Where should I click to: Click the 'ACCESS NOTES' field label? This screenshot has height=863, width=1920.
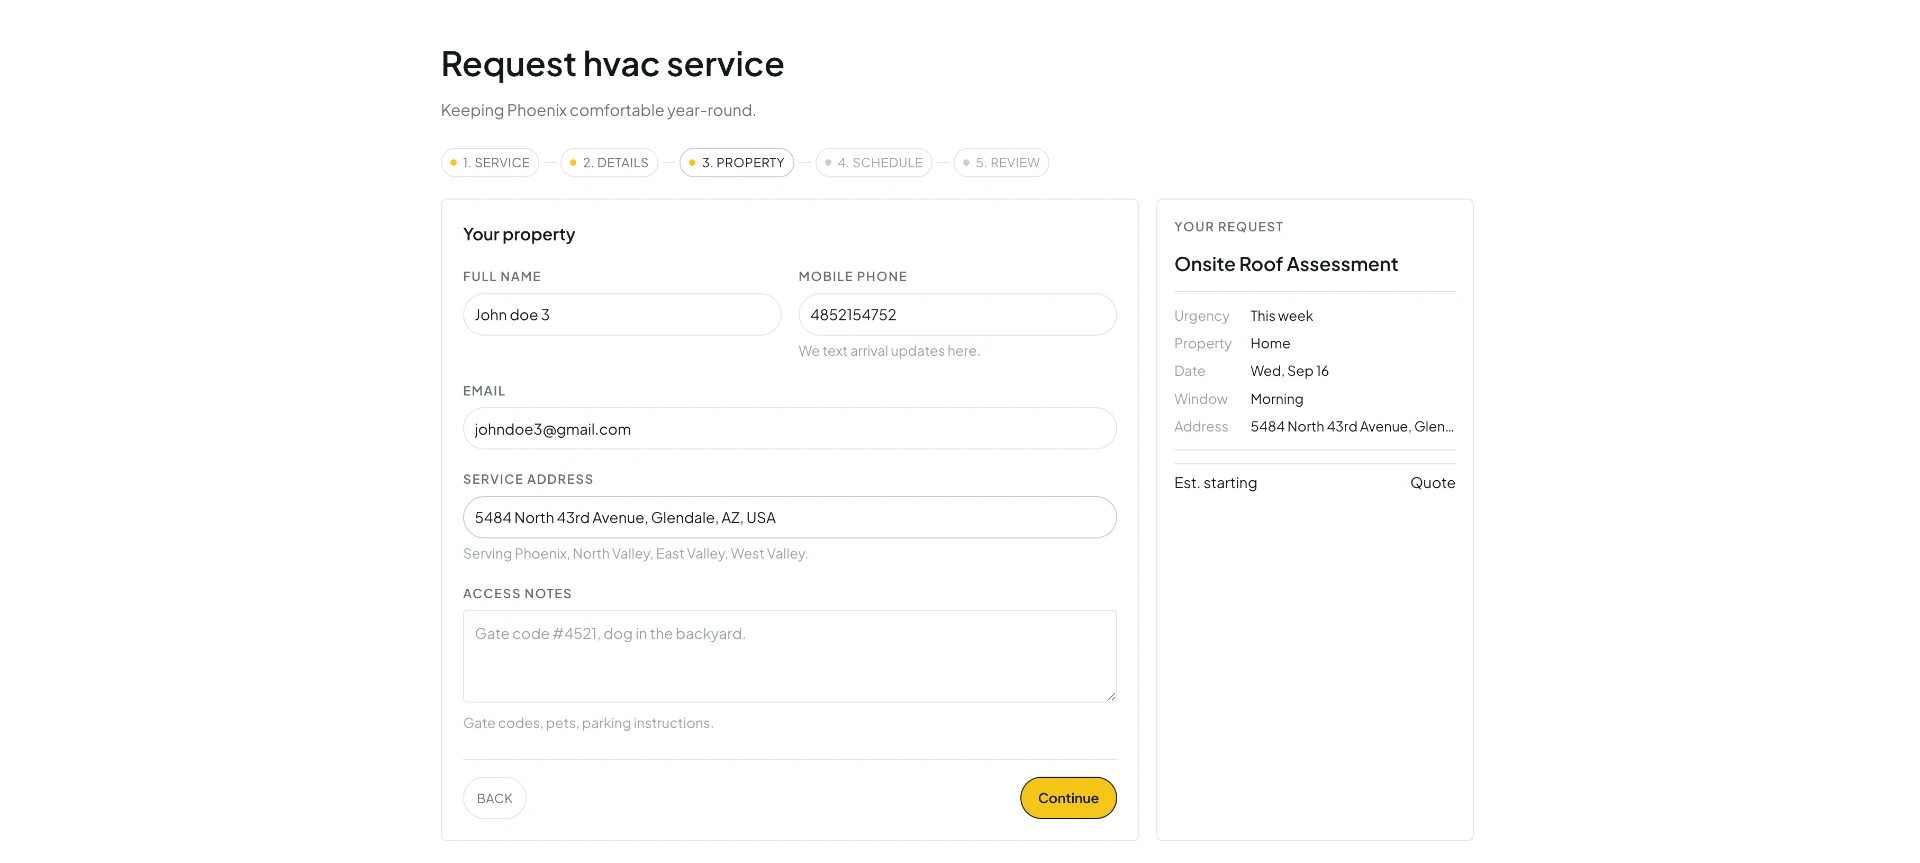517,594
